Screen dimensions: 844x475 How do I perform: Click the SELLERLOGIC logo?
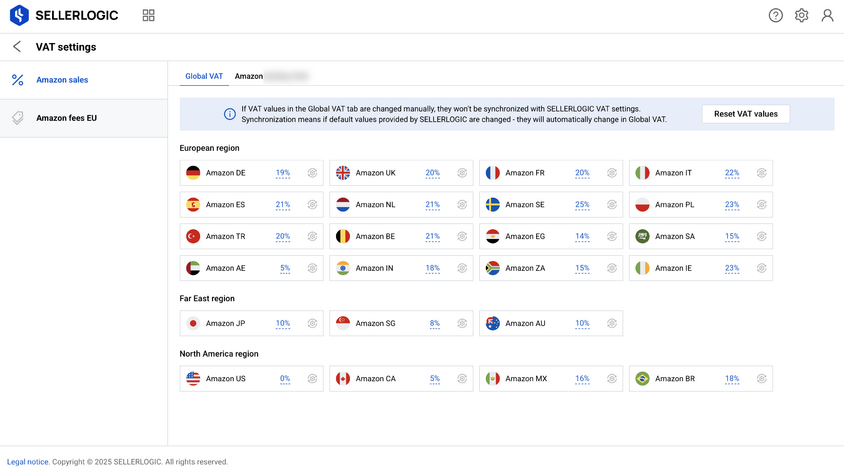[x=64, y=15]
